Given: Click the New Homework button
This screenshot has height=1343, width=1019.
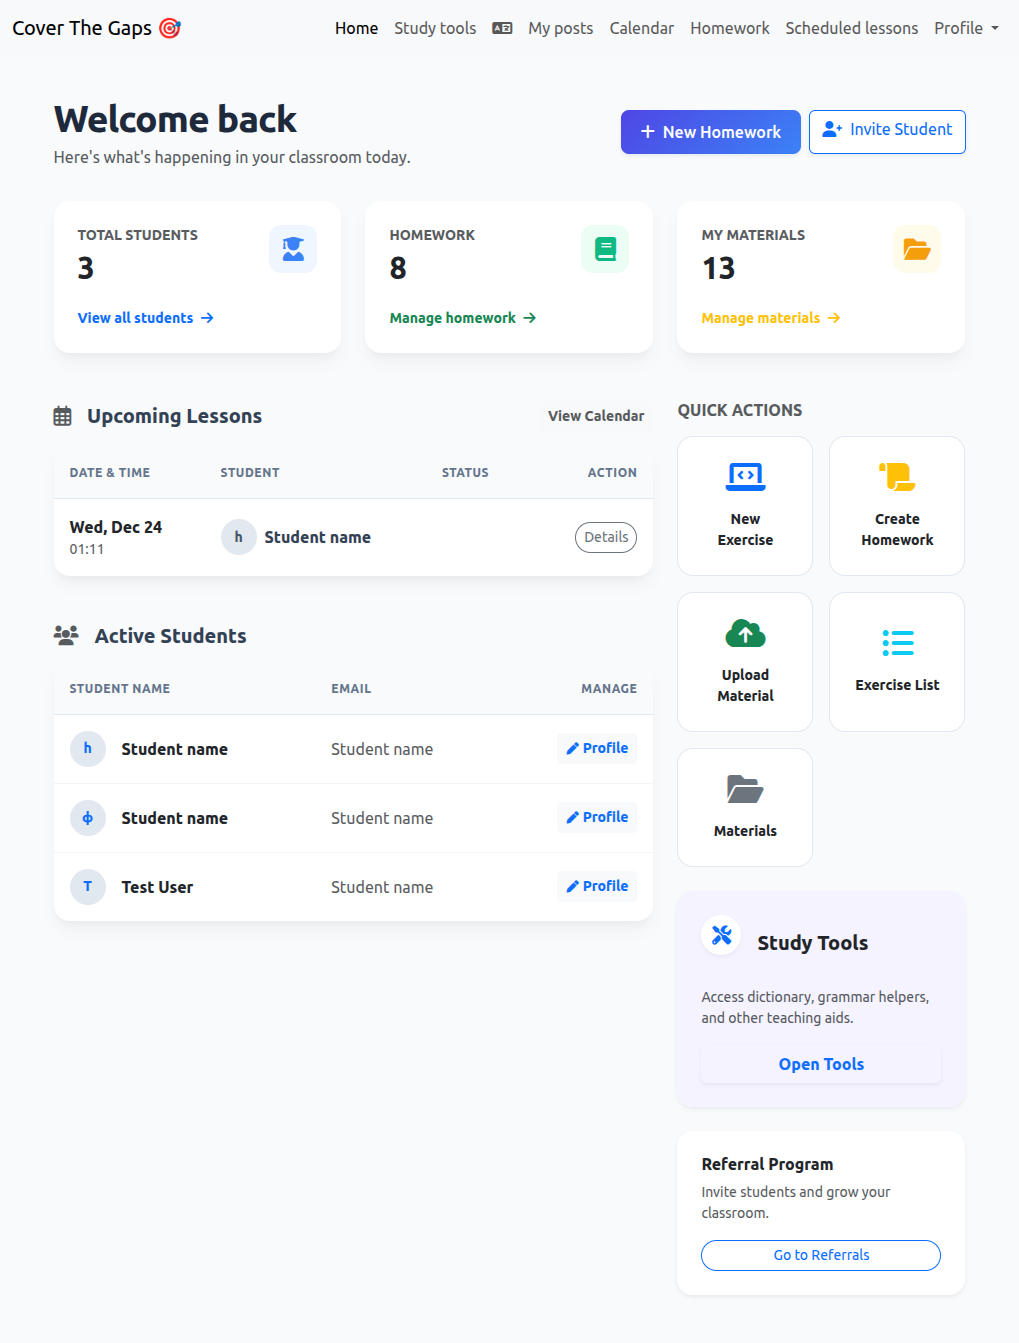Looking at the screenshot, I should click(x=710, y=131).
